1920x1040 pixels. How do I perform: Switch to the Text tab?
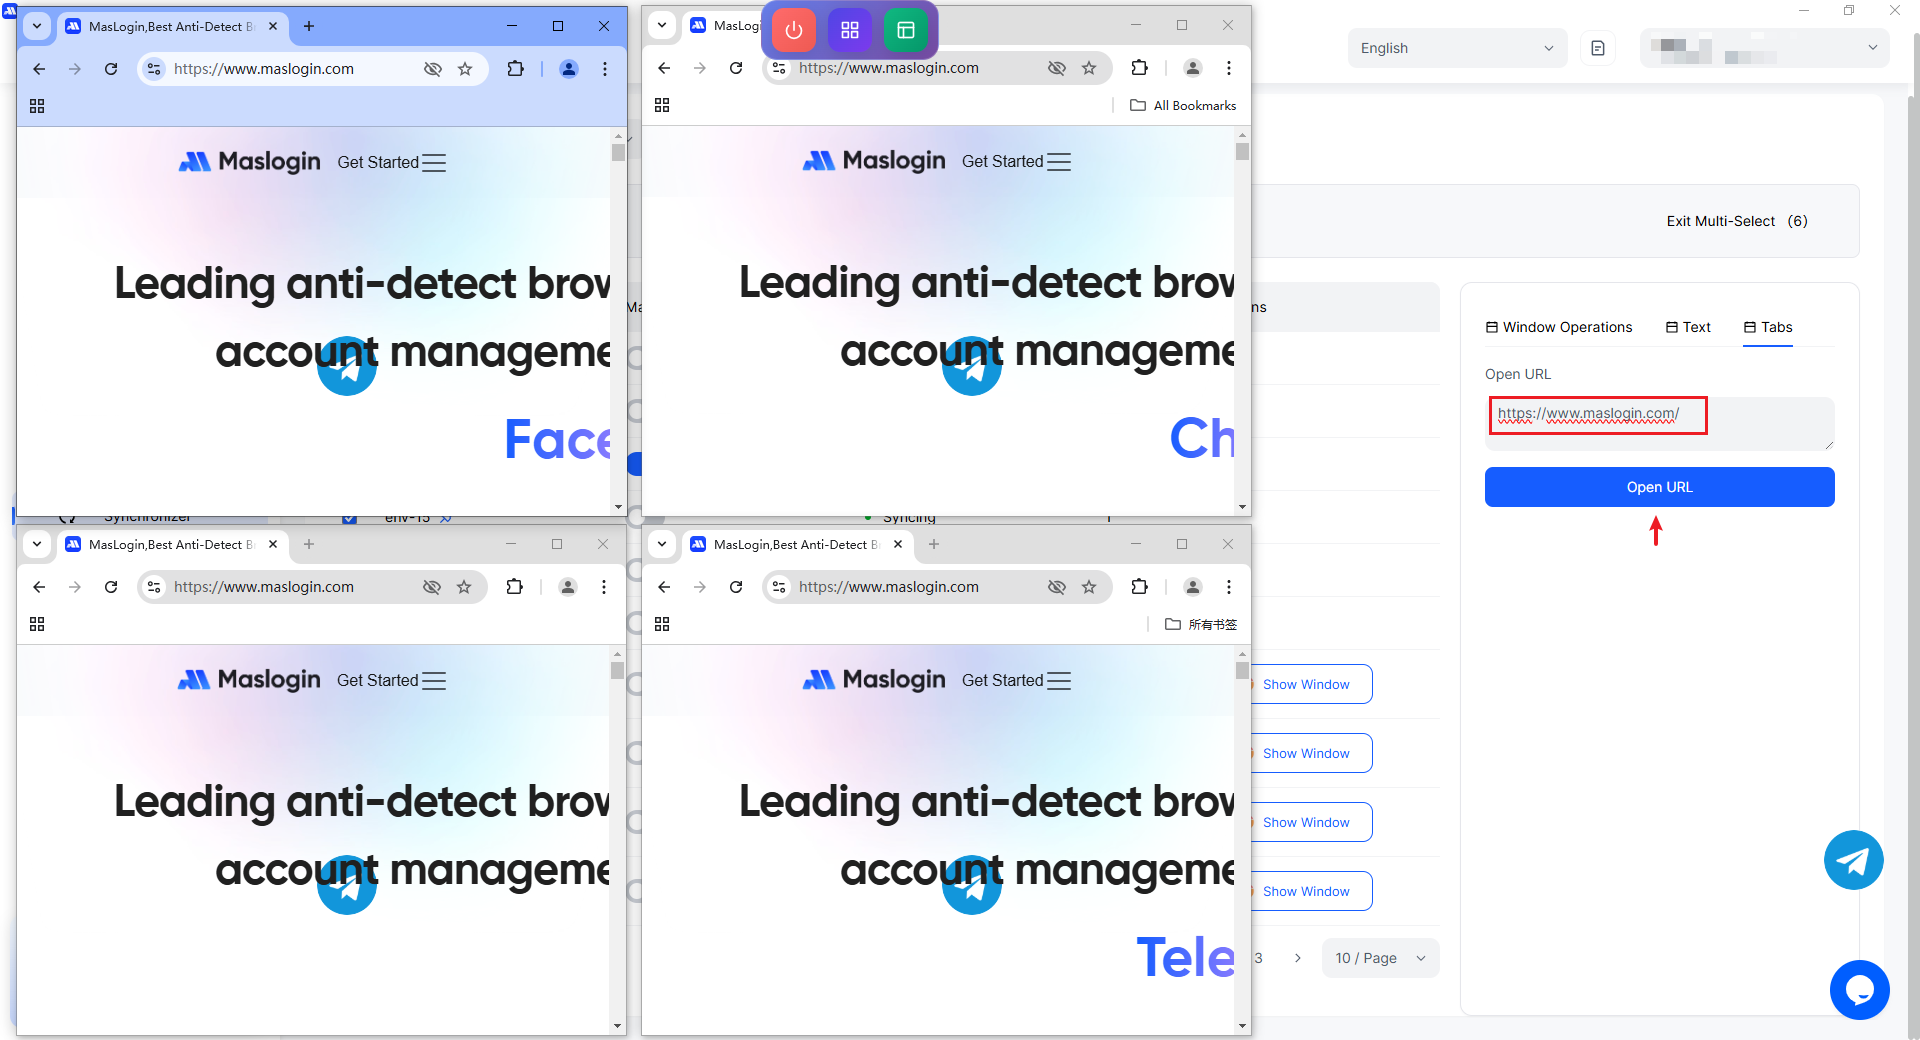pyautogui.click(x=1688, y=327)
